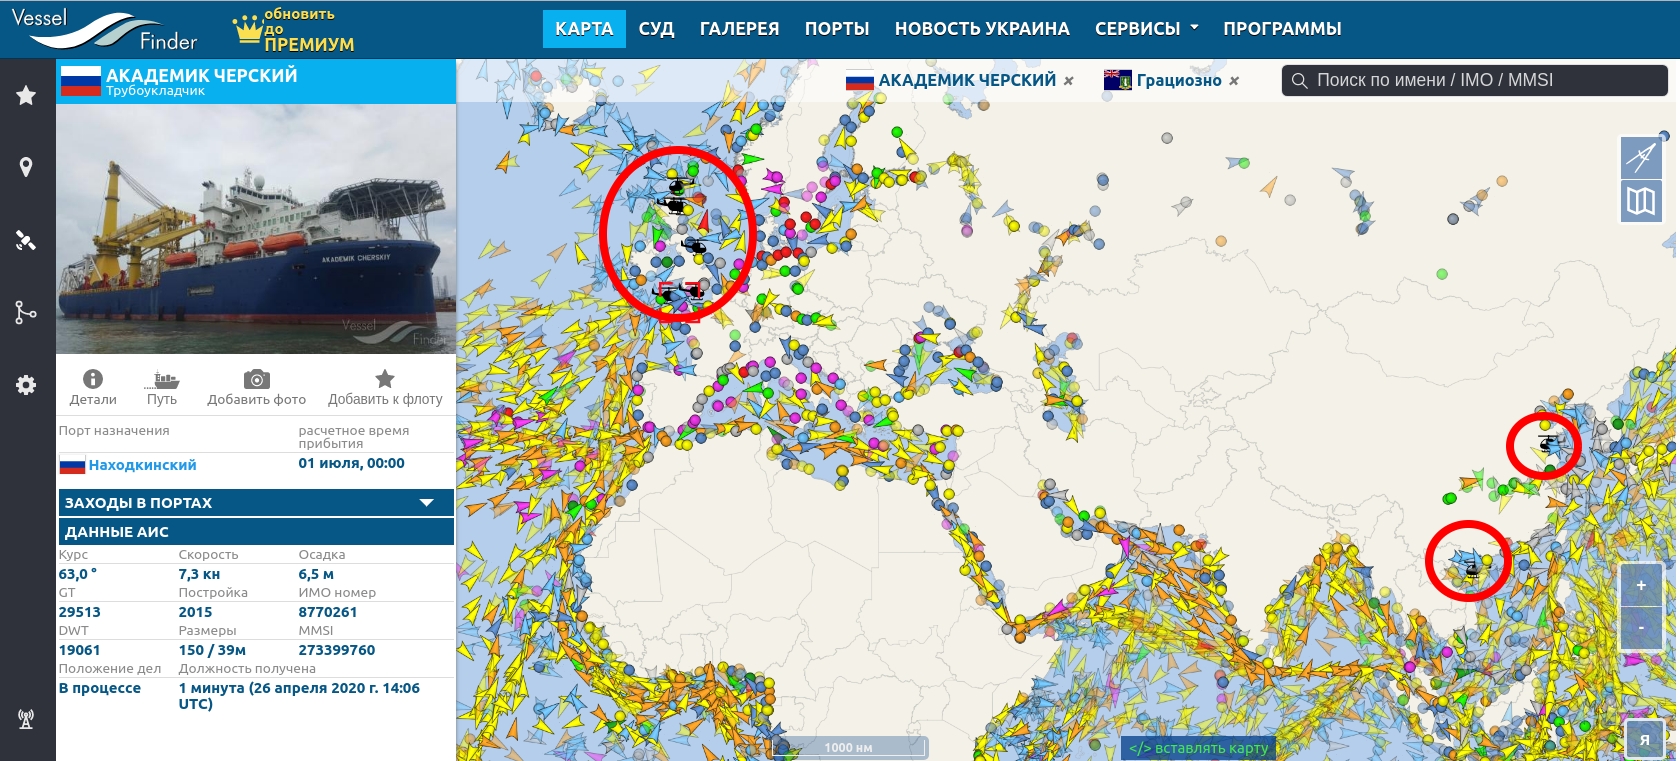Click the IMO number 8770261
The width and height of the screenshot is (1680, 761).
click(x=328, y=612)
